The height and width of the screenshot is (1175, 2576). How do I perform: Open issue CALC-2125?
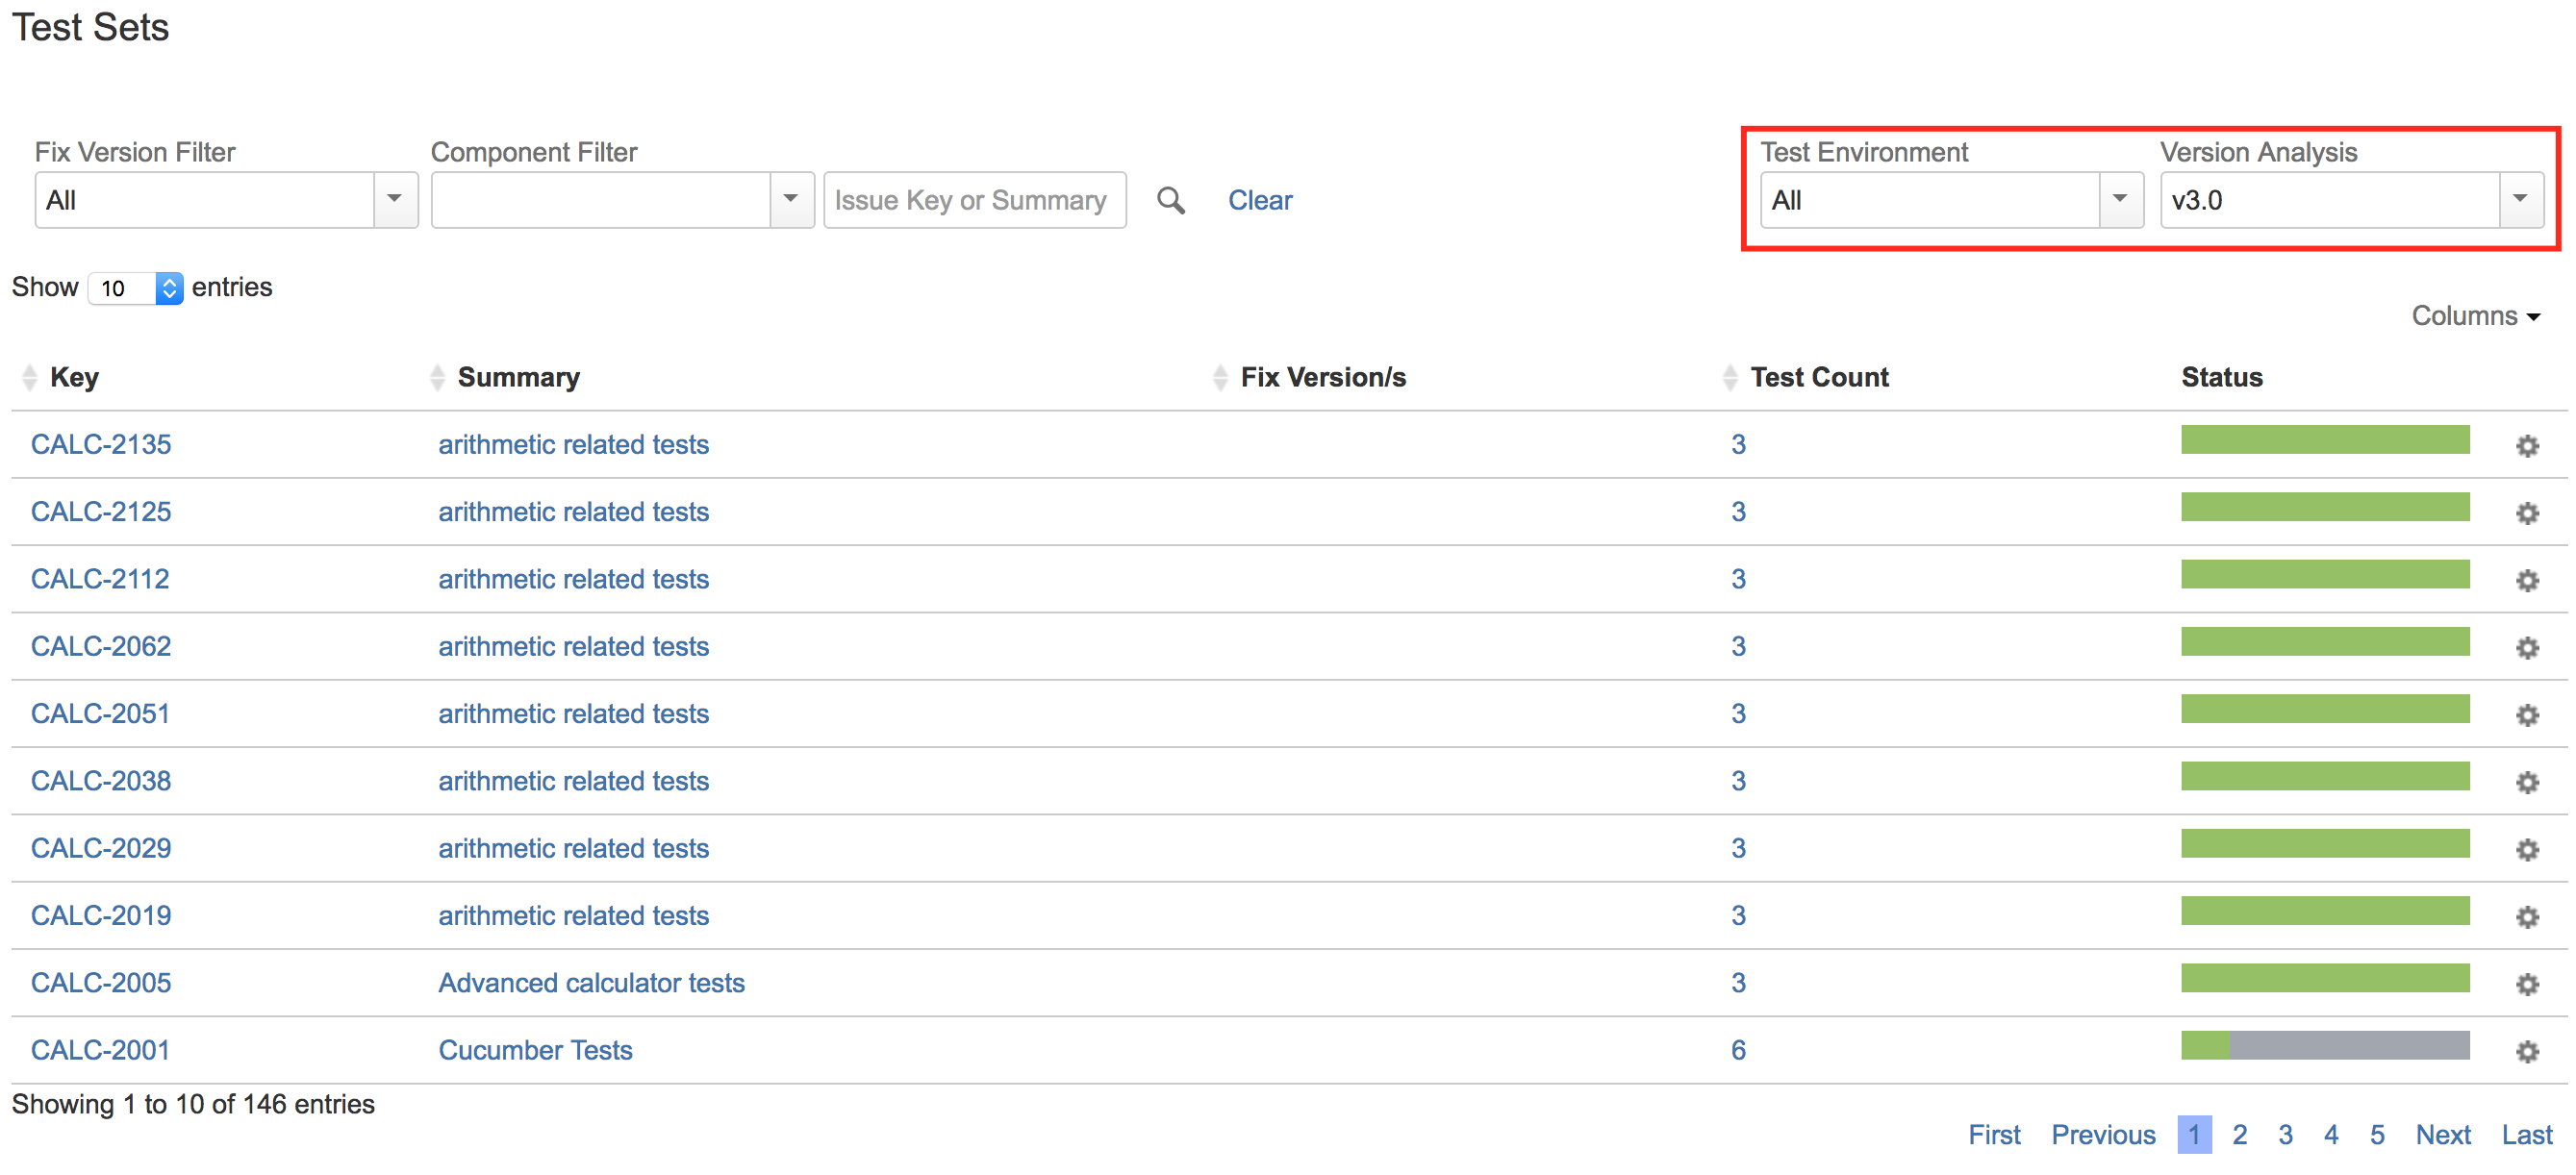[x=101, y=511]
